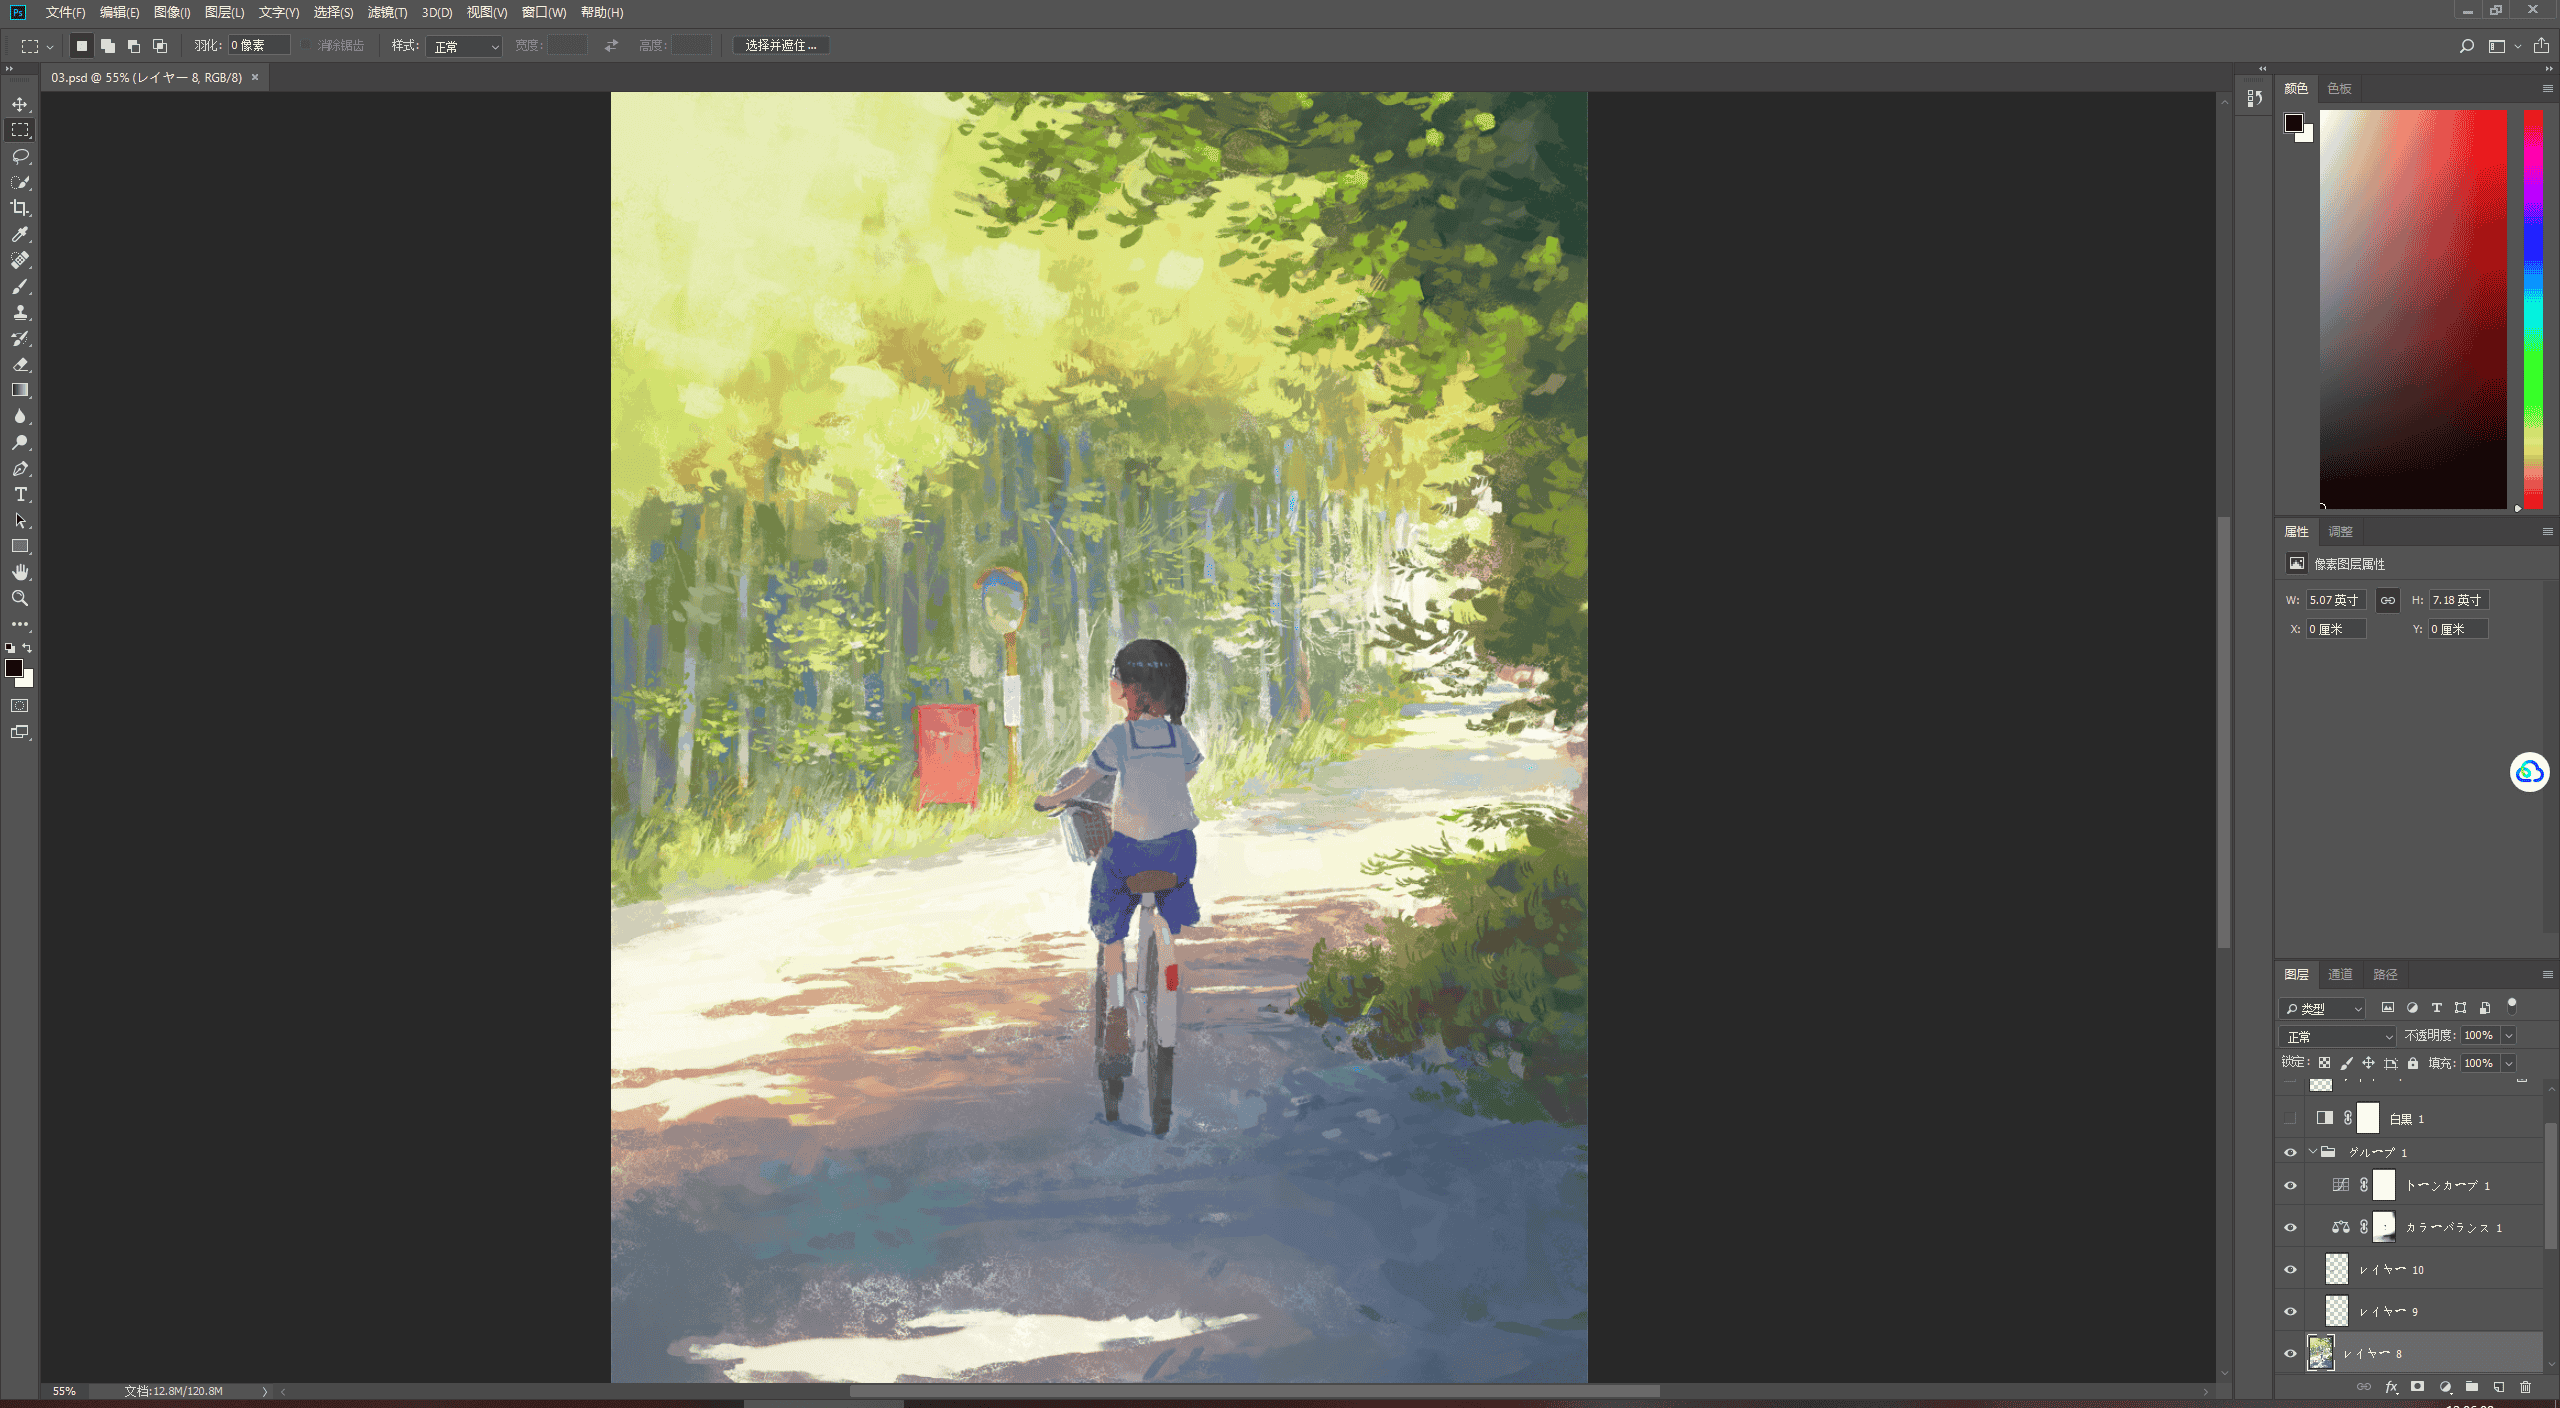Collapse the グループ 1 group chevron
Viewport: 2560px width, 1408px height.
2312,1152
